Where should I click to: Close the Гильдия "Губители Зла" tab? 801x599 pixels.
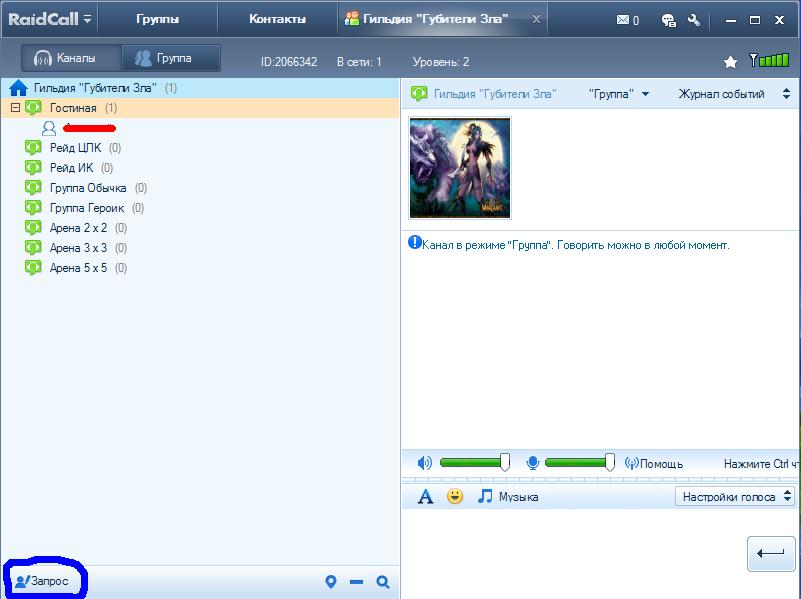tap(536, 19)
